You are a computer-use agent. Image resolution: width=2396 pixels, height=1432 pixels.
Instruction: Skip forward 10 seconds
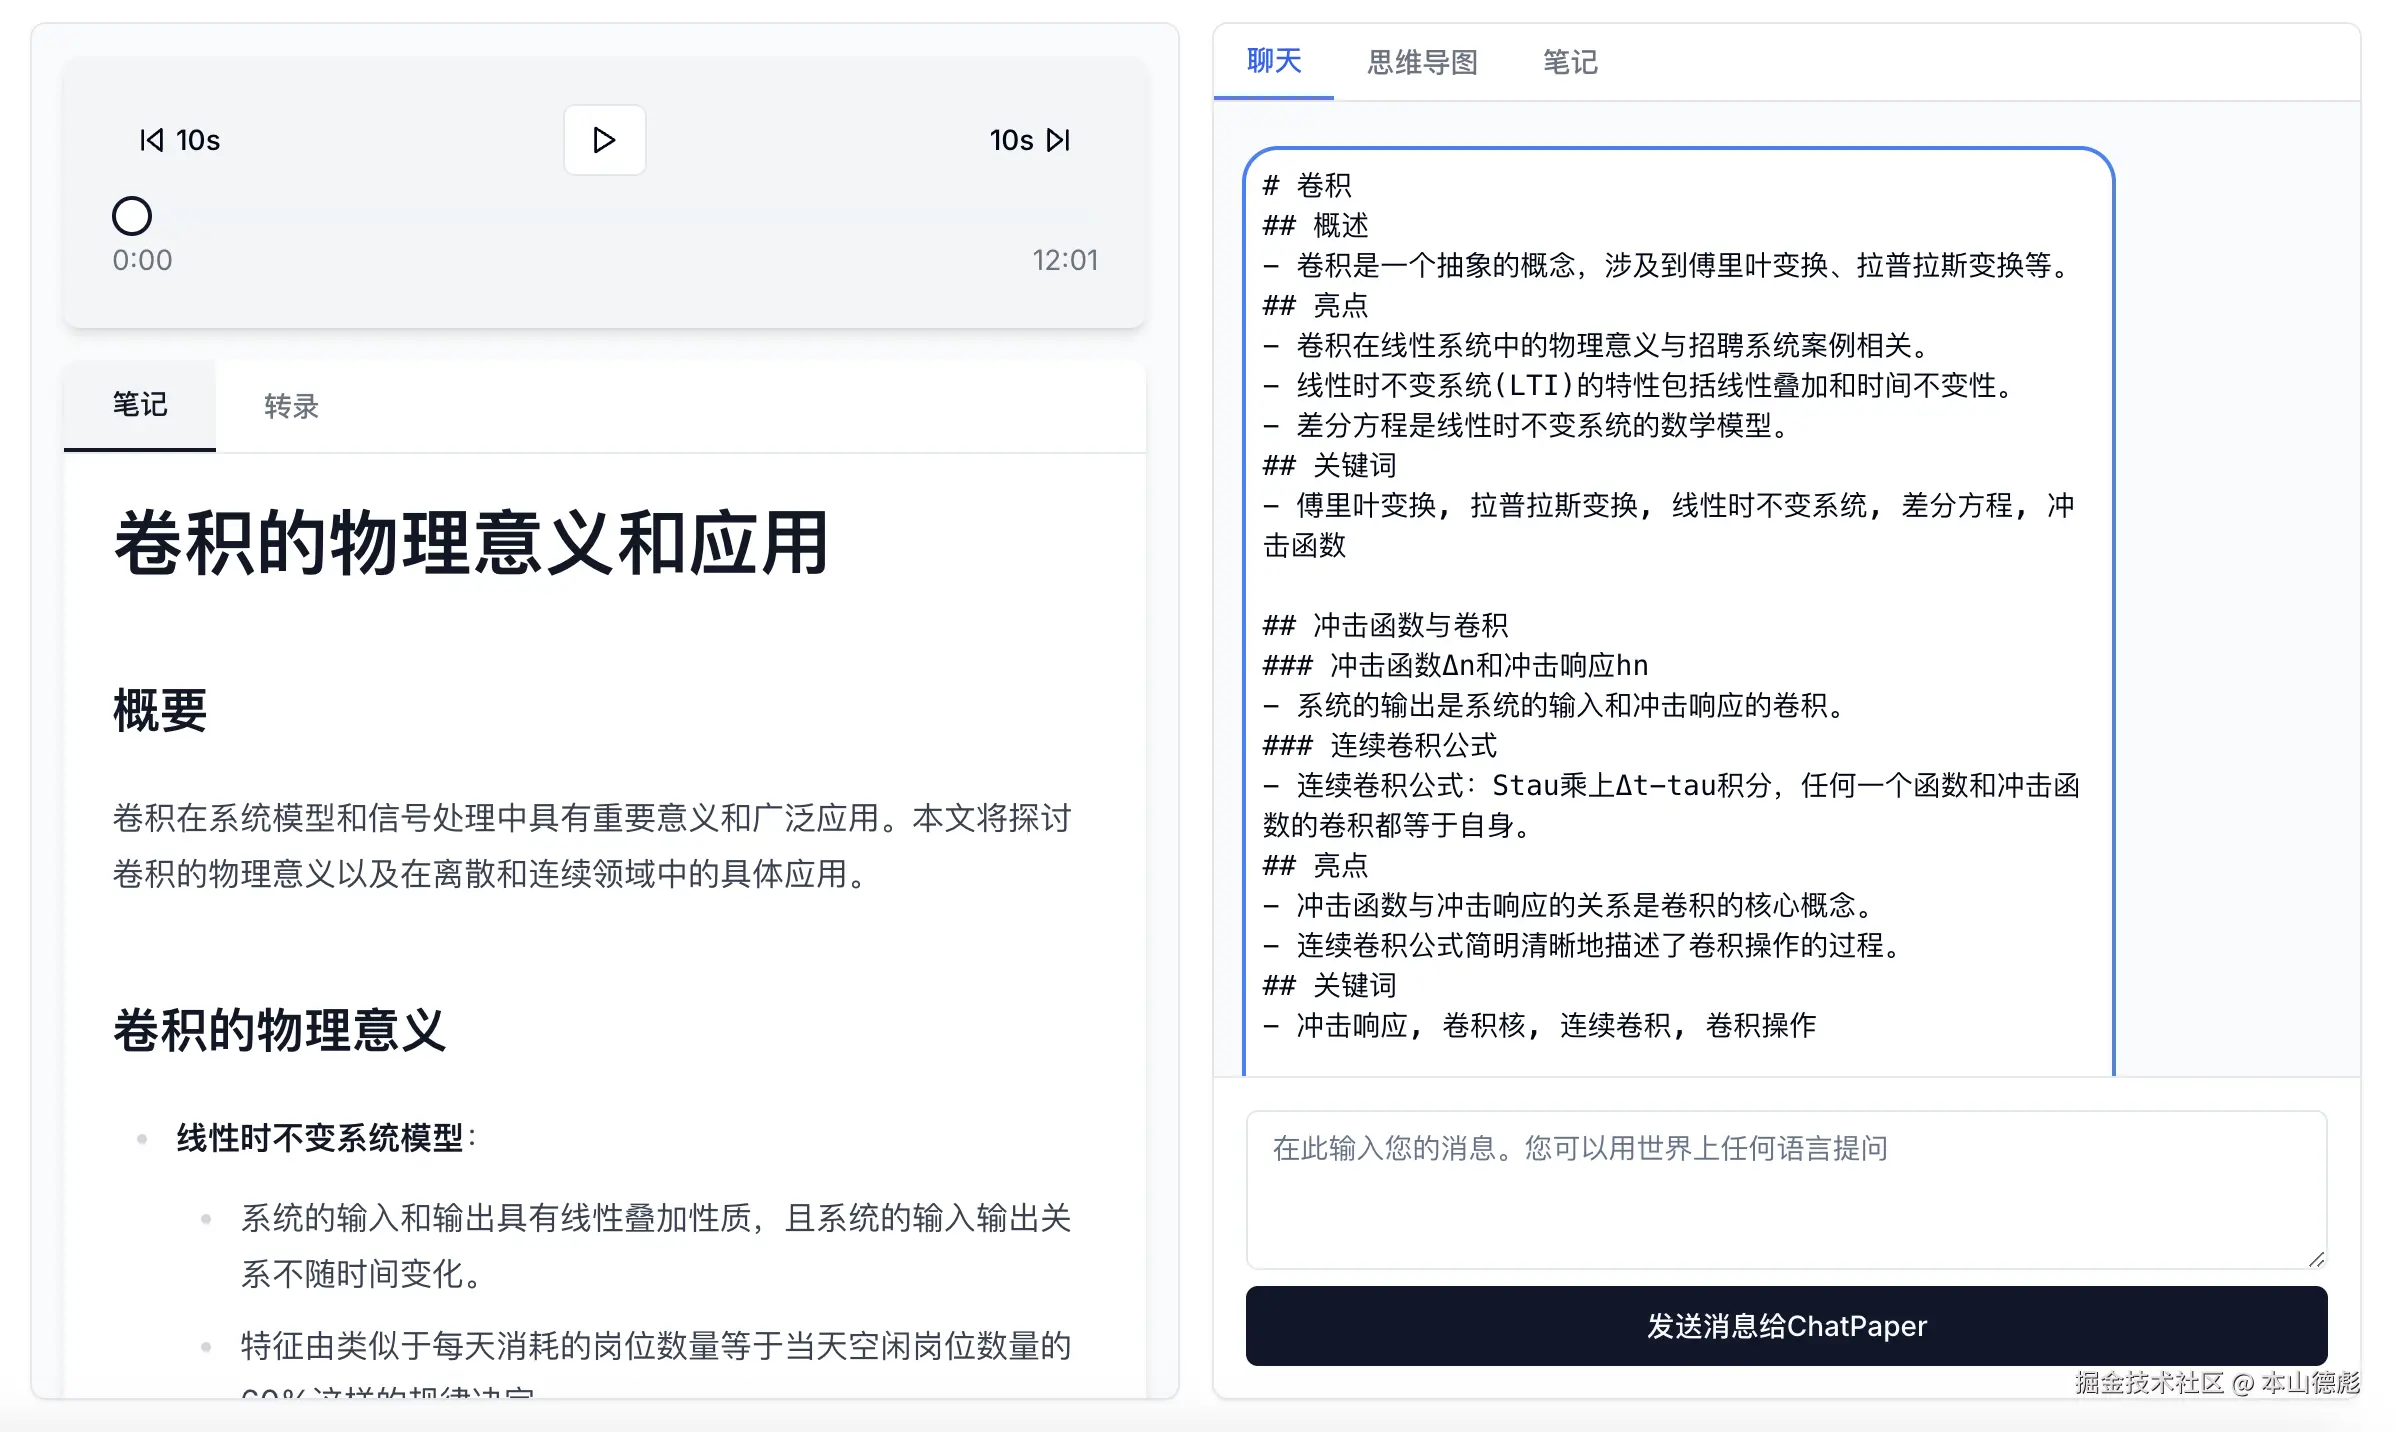point(1029,140)
